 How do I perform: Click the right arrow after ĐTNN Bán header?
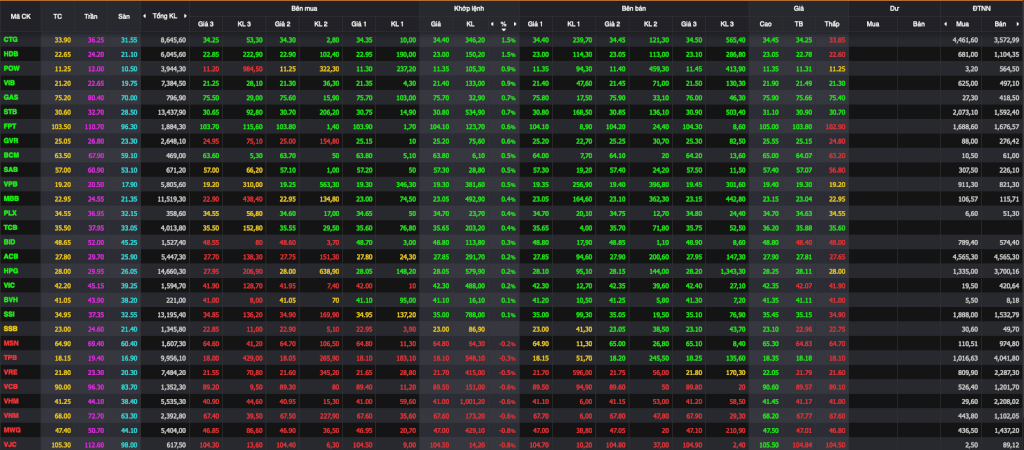pyautogui.click(x=1019, y=24)
